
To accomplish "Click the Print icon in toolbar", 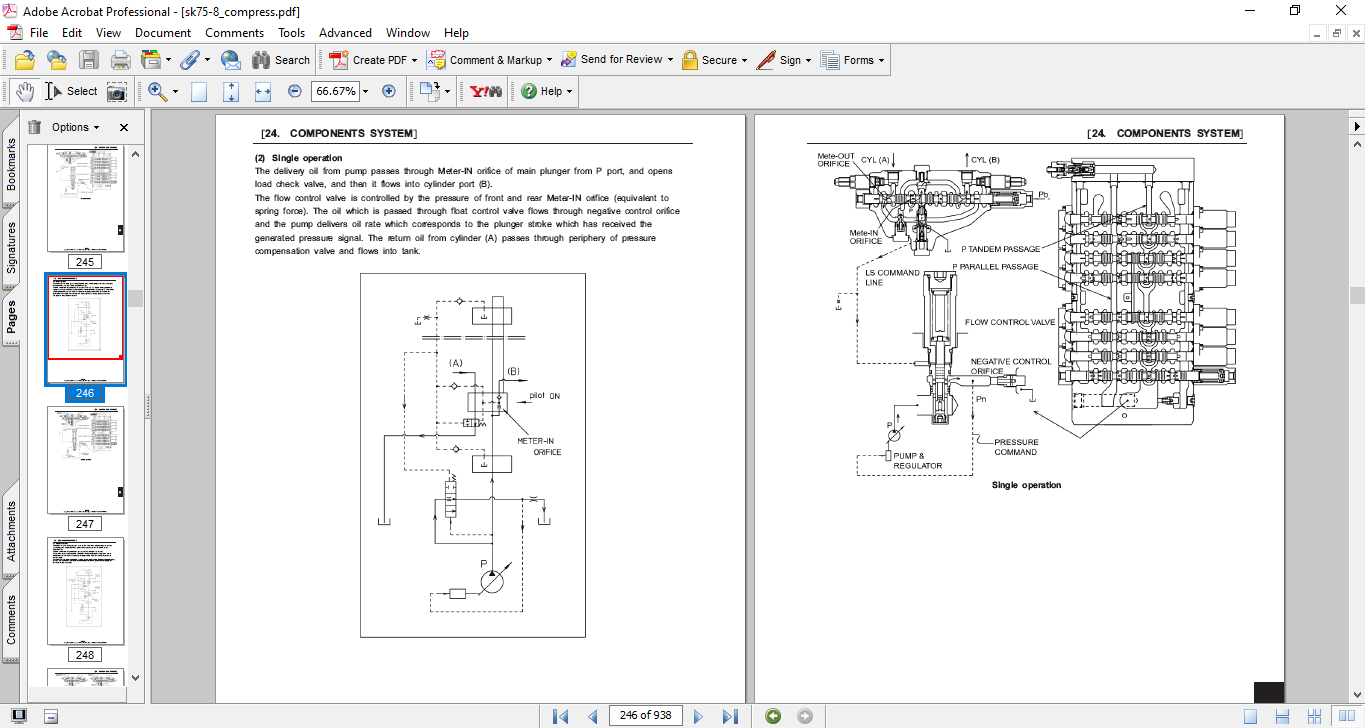I will [x=120, y=60].
